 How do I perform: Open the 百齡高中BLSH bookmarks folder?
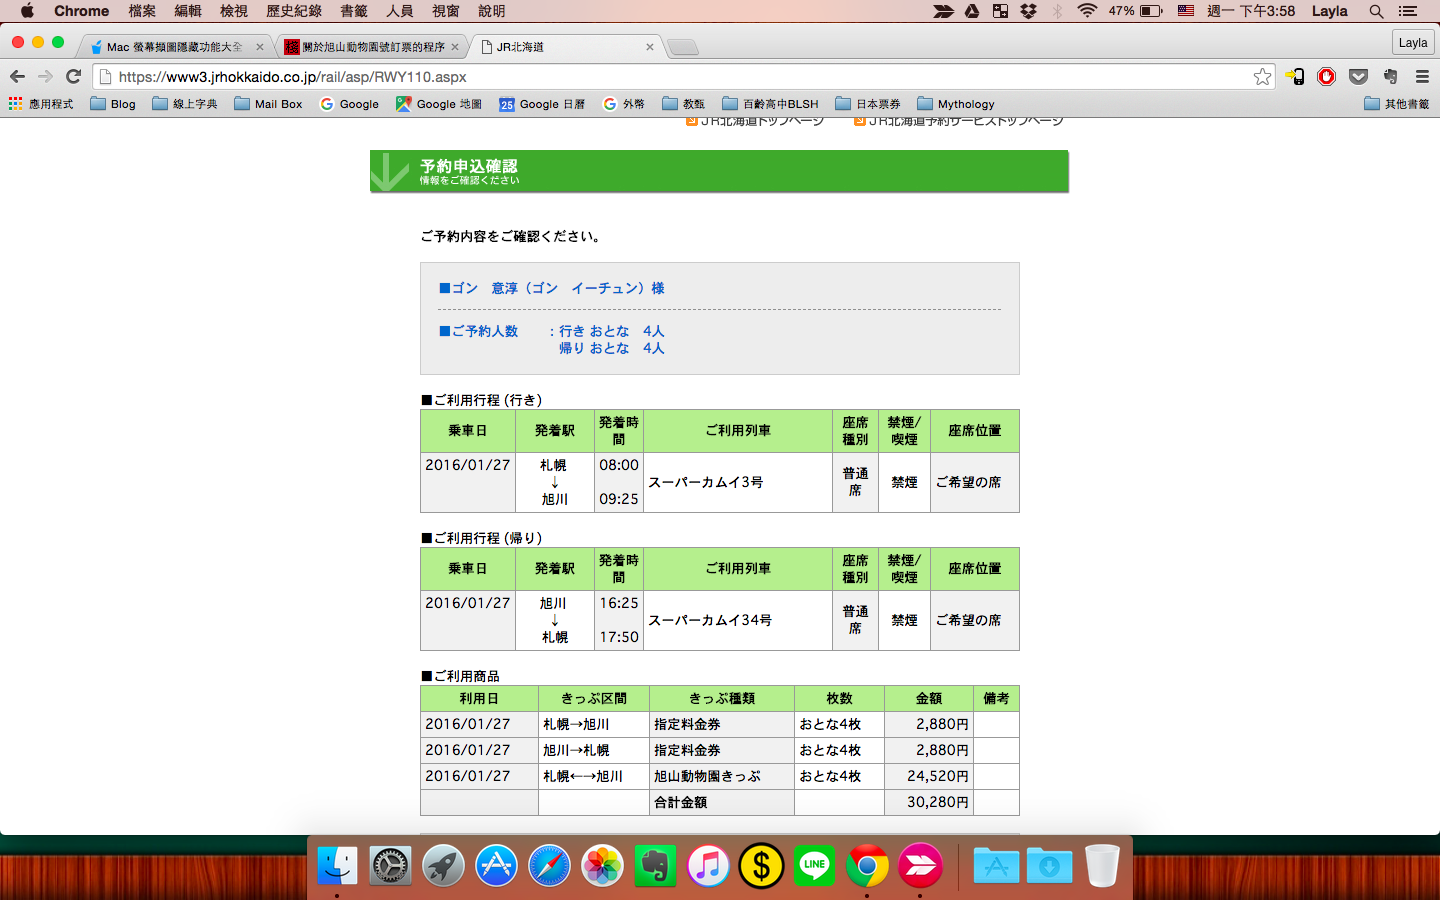coord(770,104)
